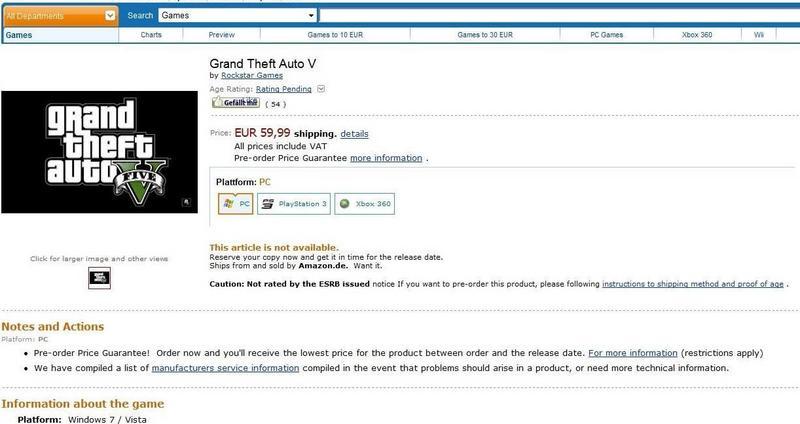
Task: Expand the Rating Pending arrow
Action: [321, 89]
